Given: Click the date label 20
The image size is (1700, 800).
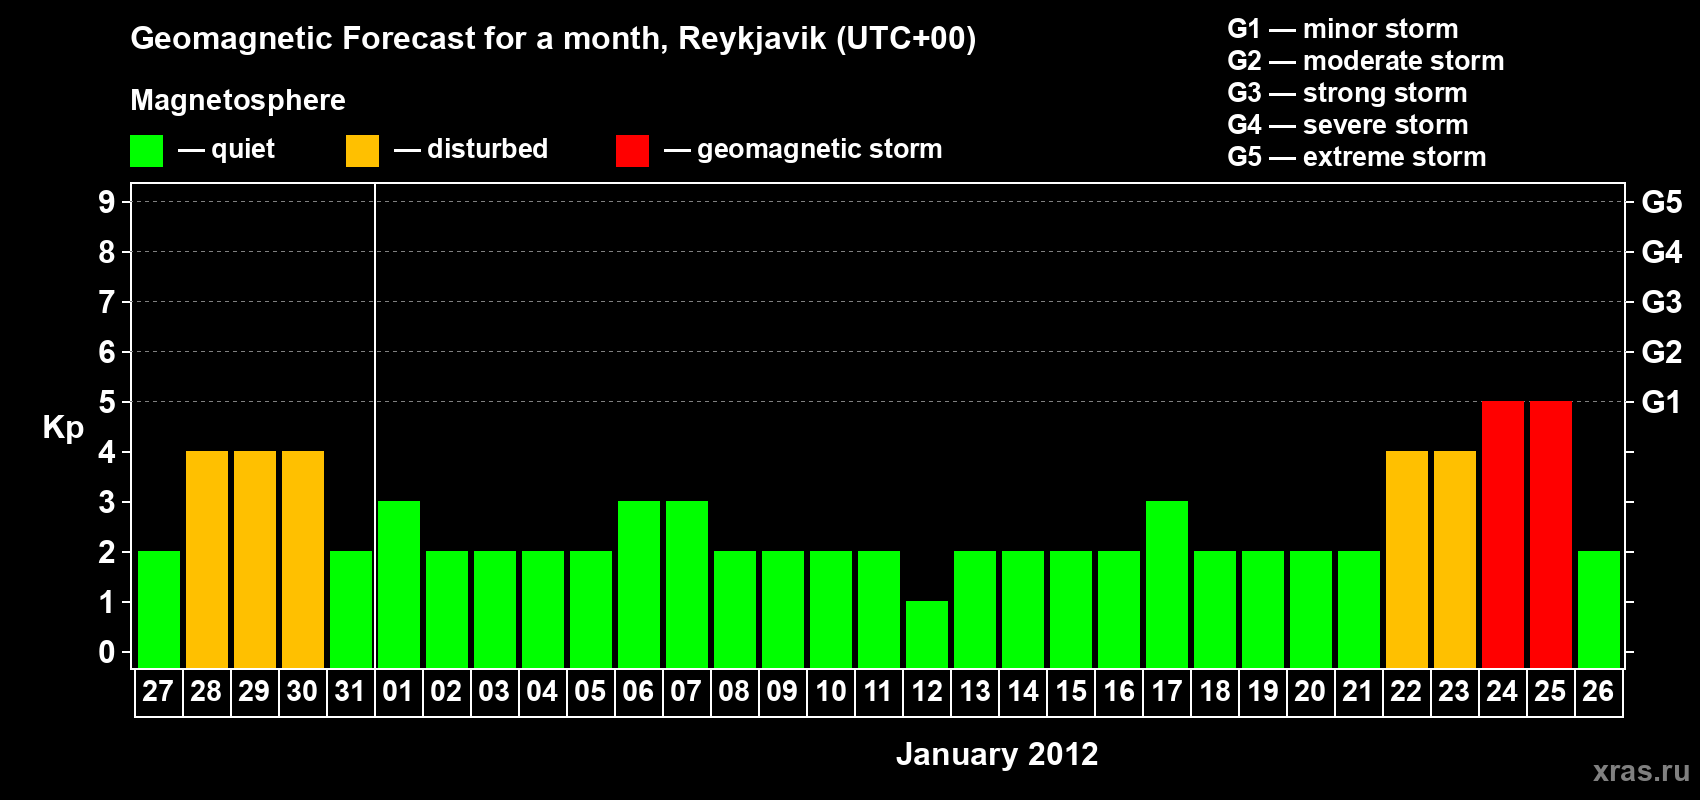Looking at the screenshot, I should pos(1310,691).
